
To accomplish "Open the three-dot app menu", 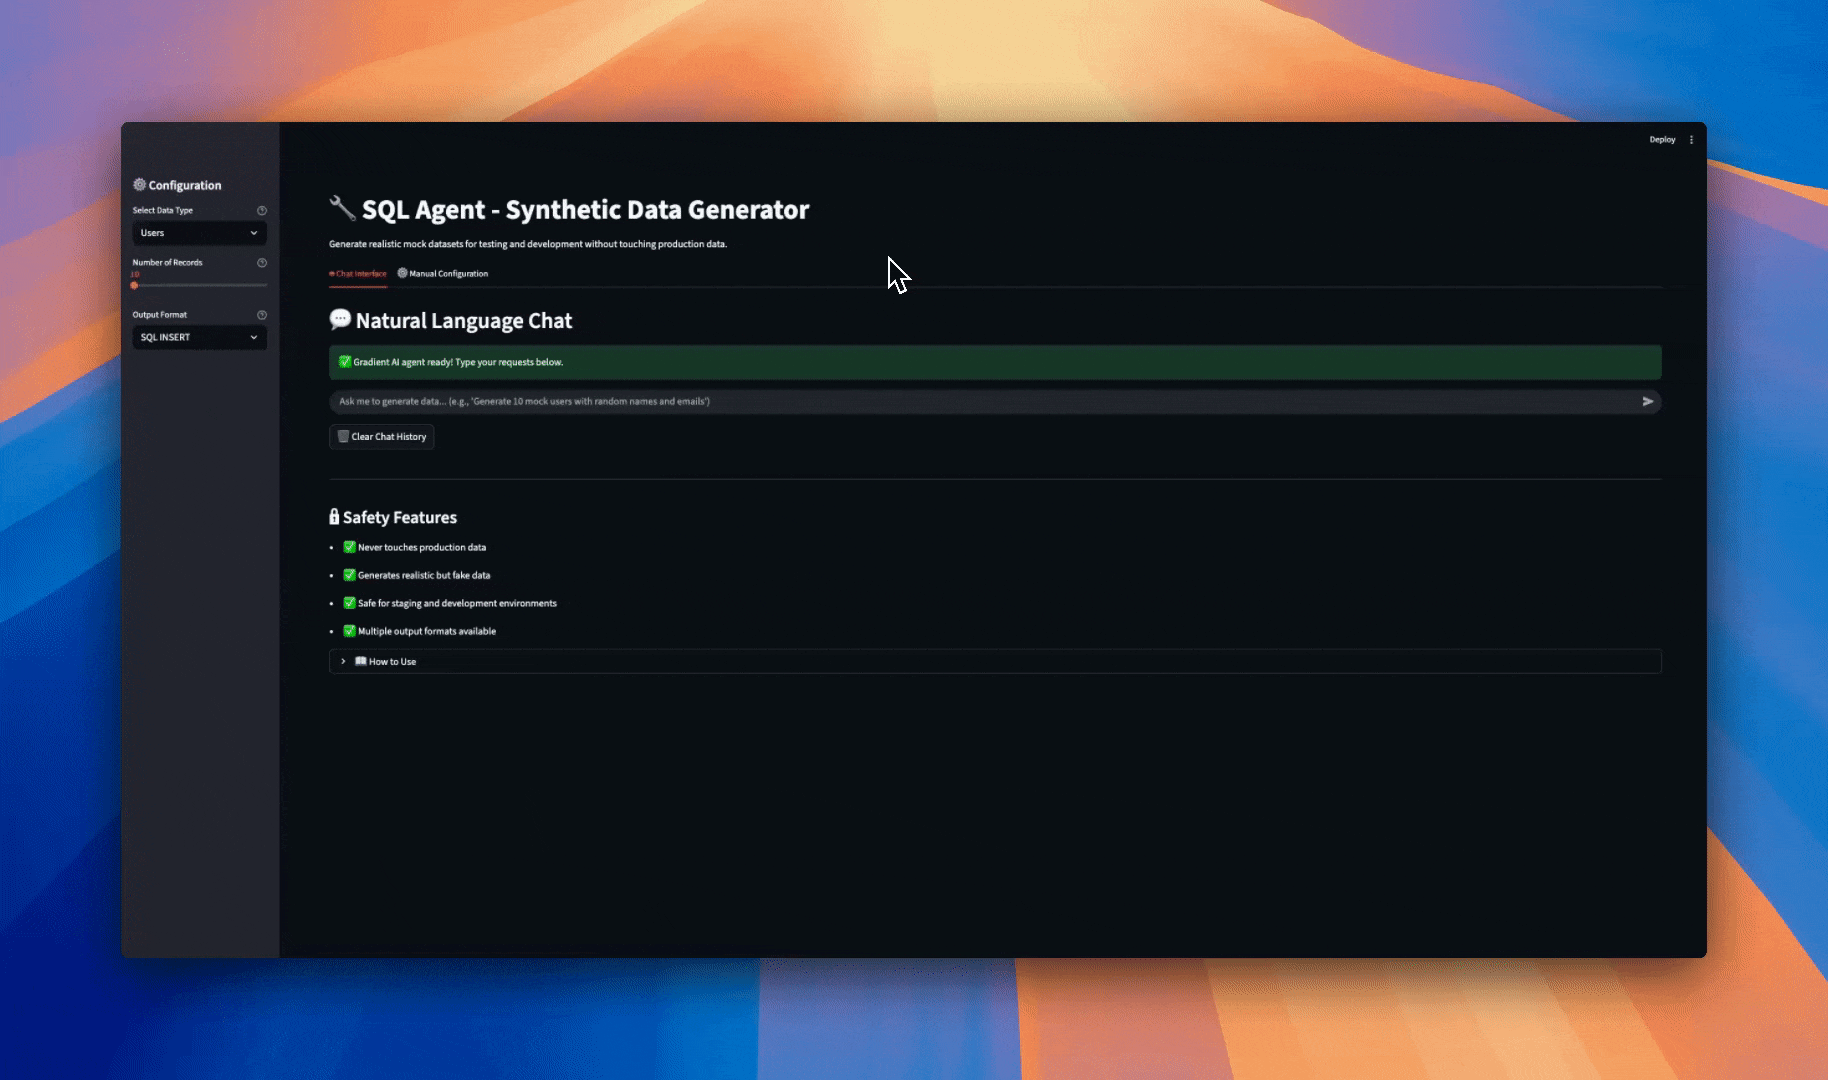I will click(1691, 139).
